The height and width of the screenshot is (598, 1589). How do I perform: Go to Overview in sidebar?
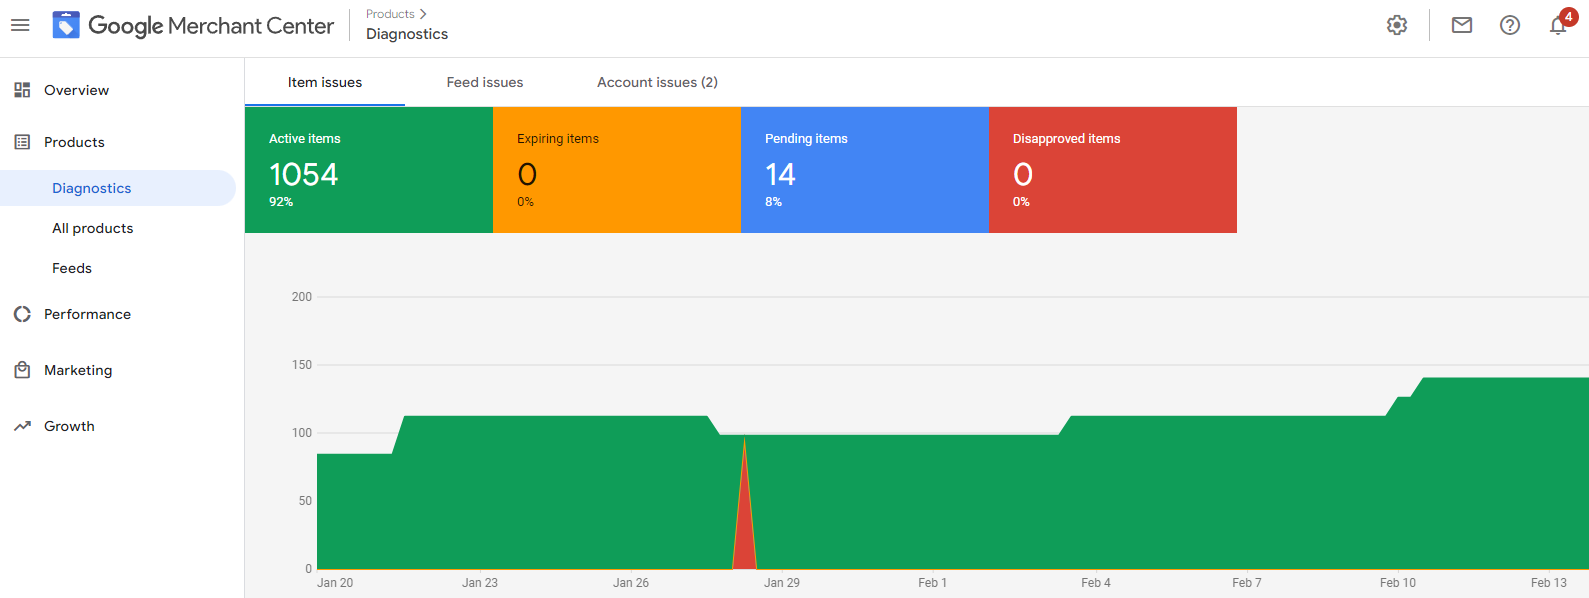pyautogui.click(x=76, y=90)
